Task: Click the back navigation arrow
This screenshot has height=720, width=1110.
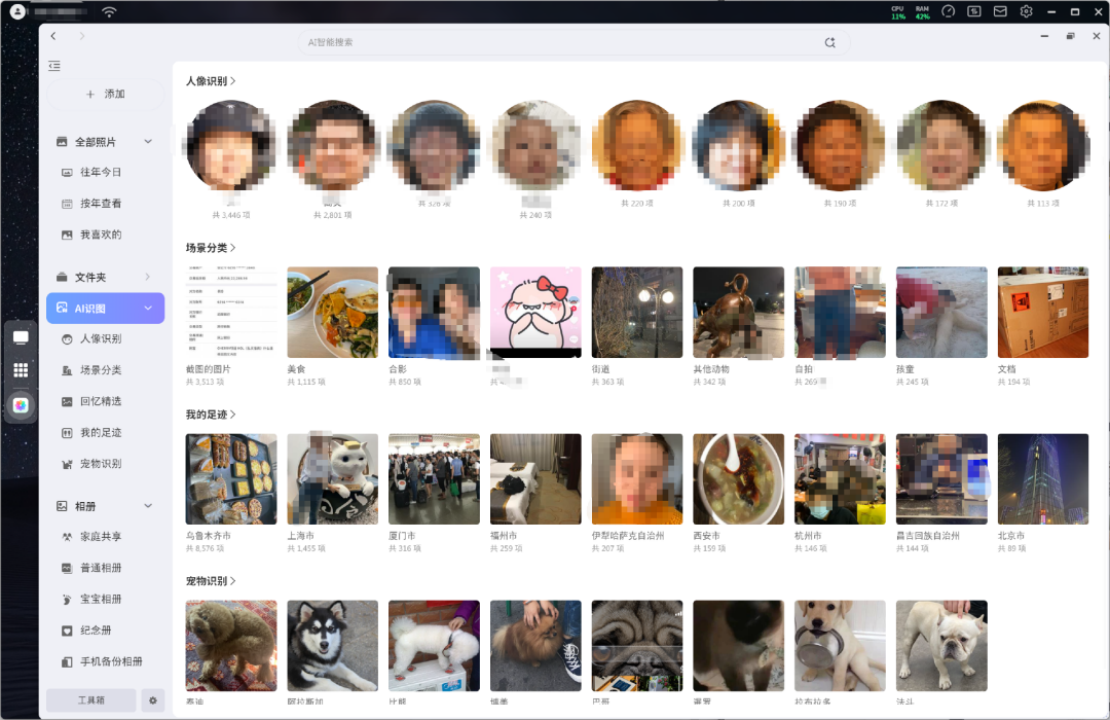Action: tap(53, 37)
